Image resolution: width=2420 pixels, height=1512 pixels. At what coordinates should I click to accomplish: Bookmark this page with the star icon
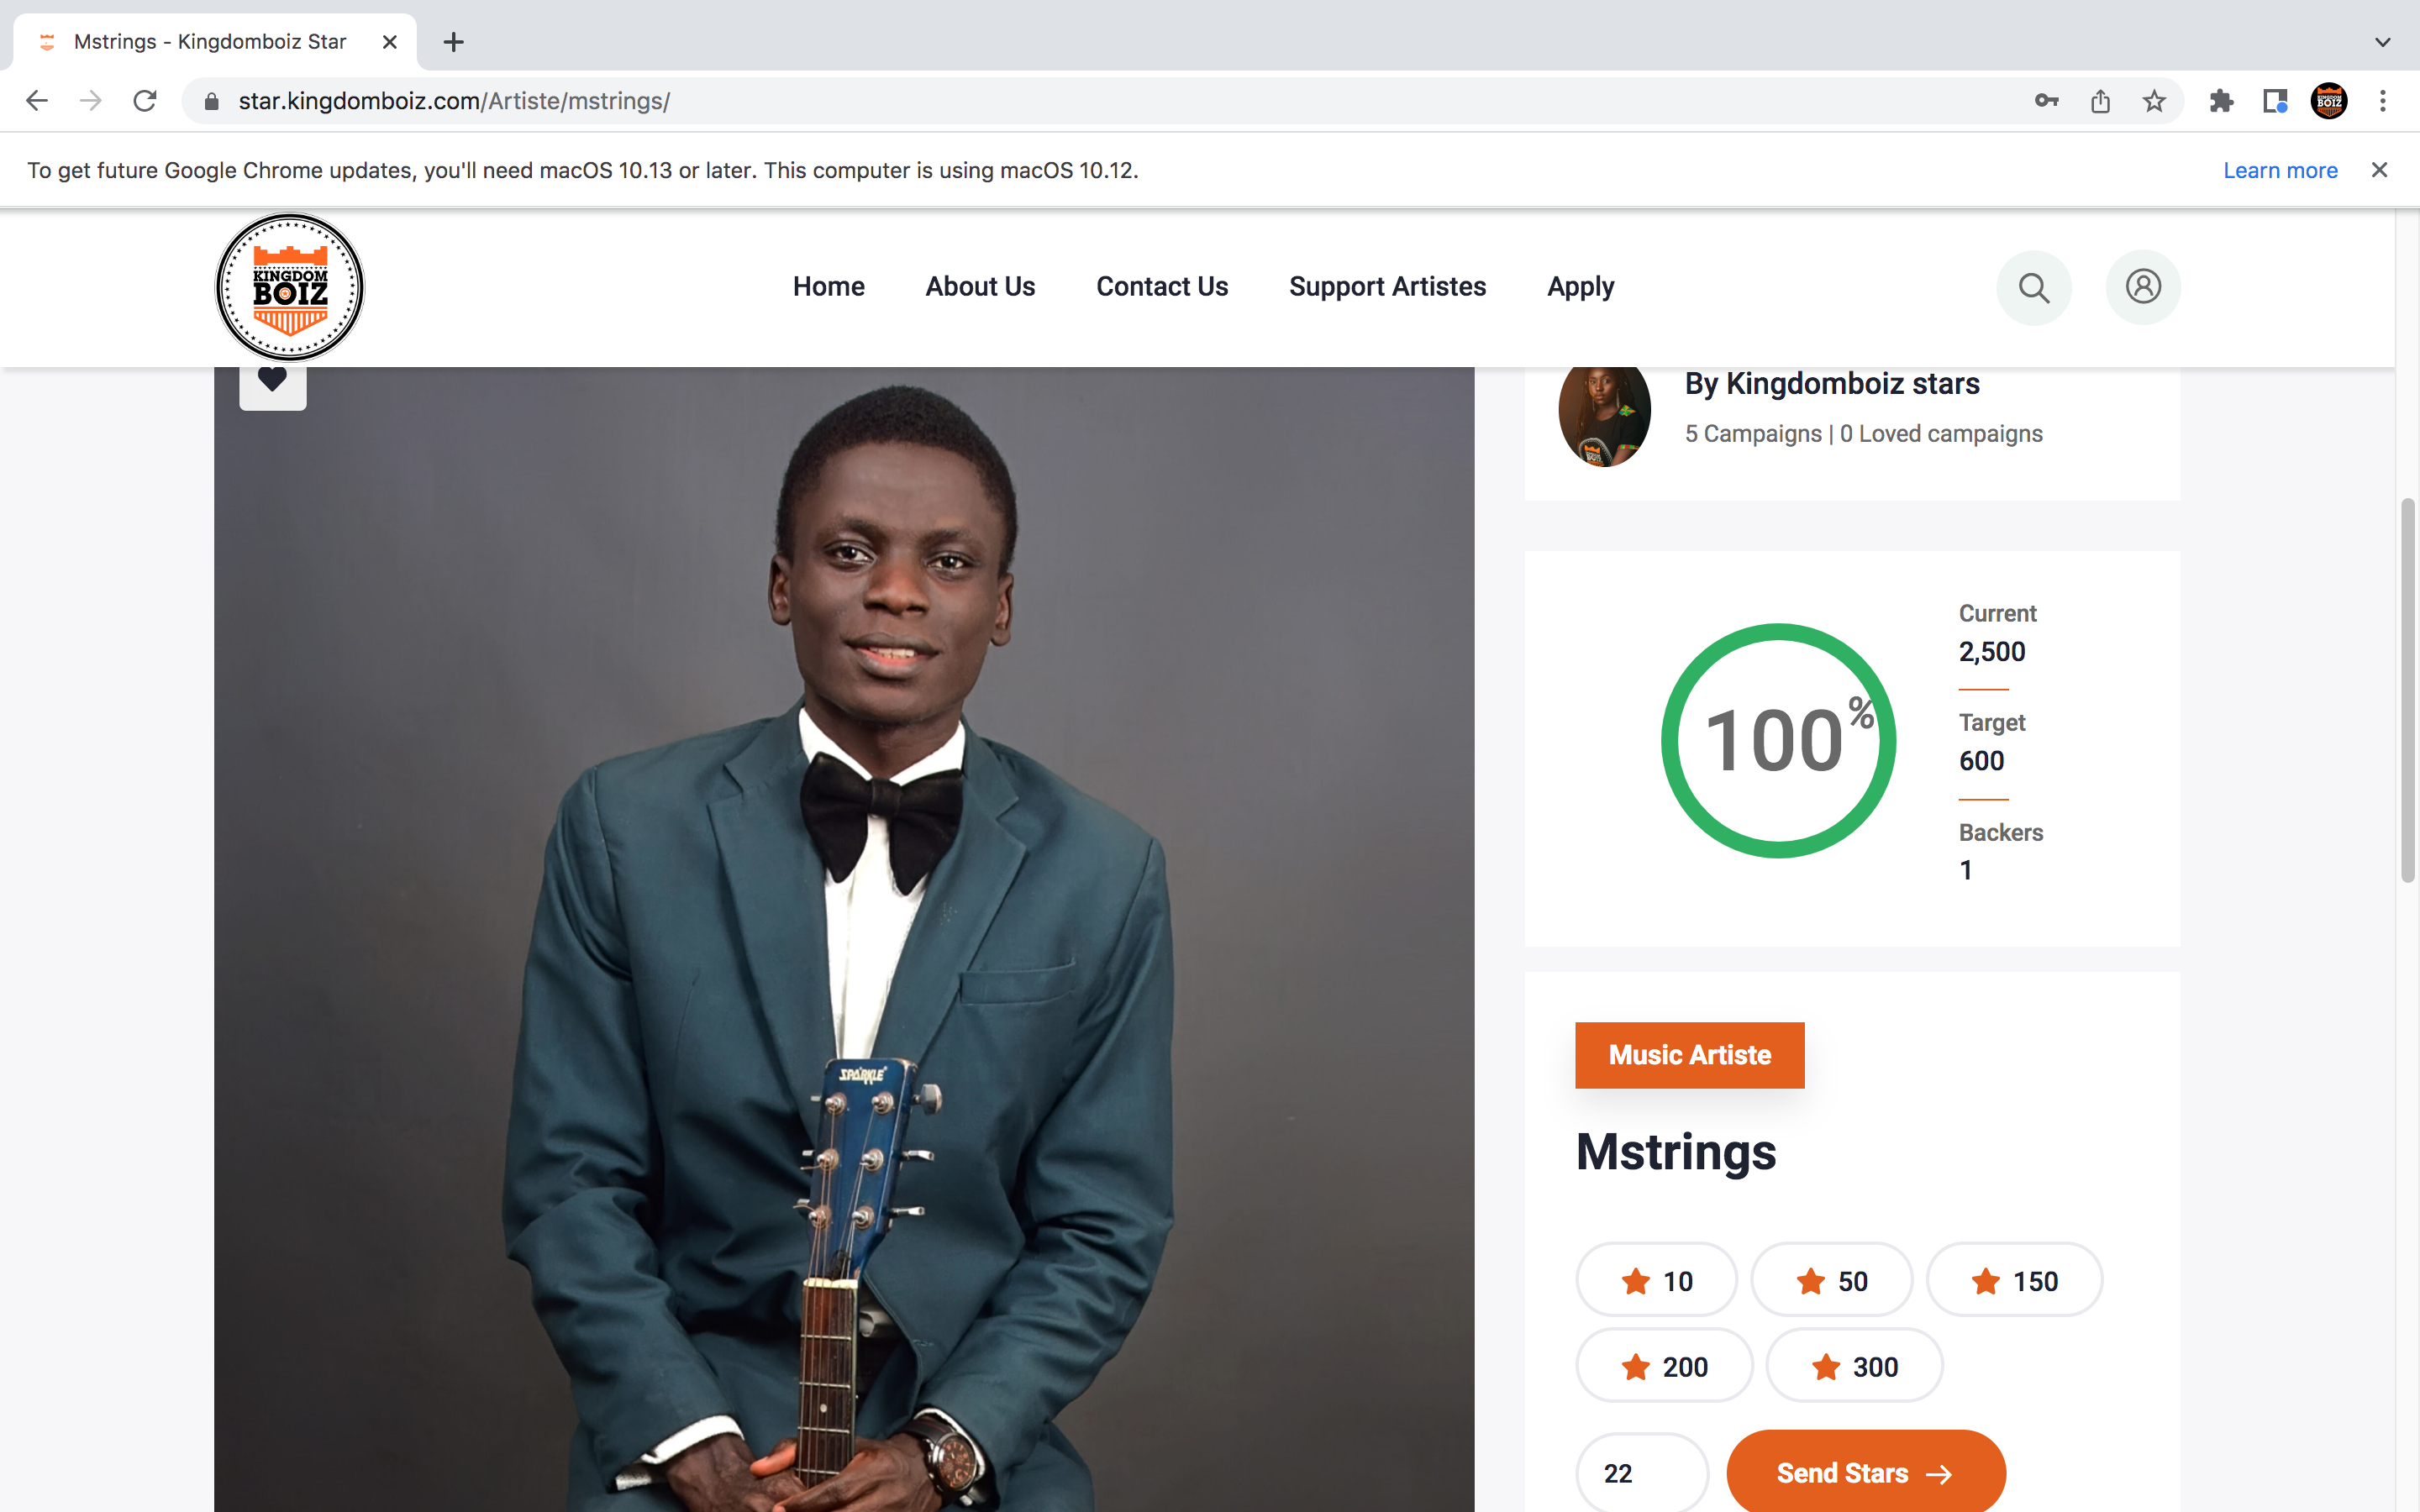pyautogui.click(x=2154, y=101)
